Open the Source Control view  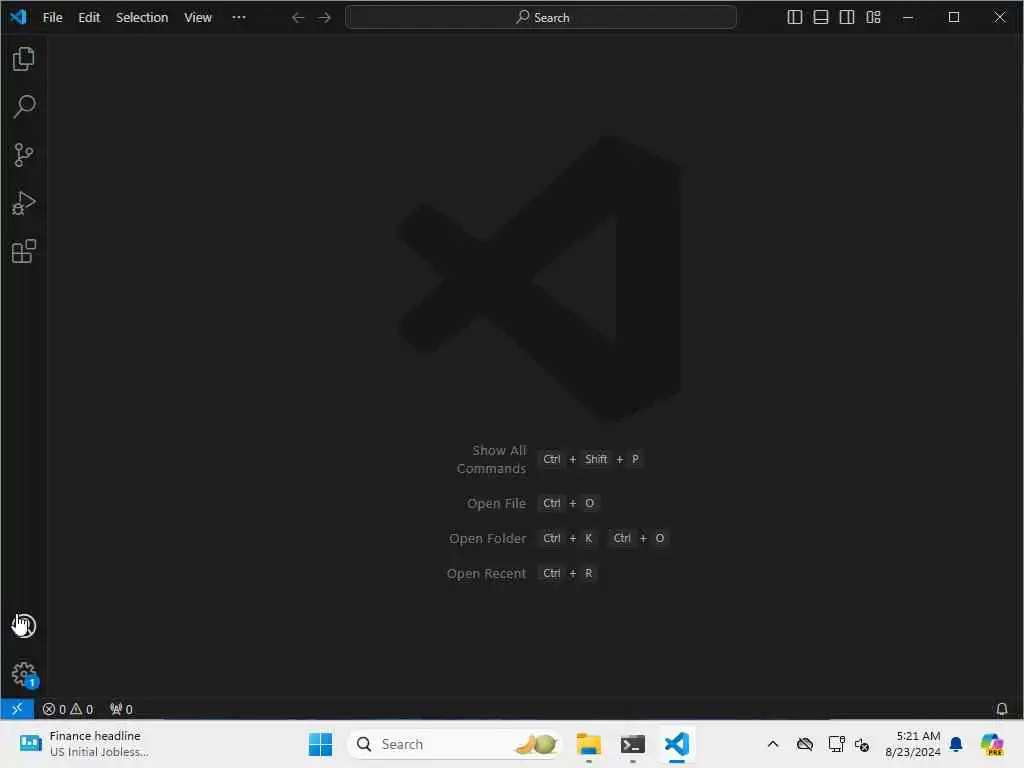(24, 155)
